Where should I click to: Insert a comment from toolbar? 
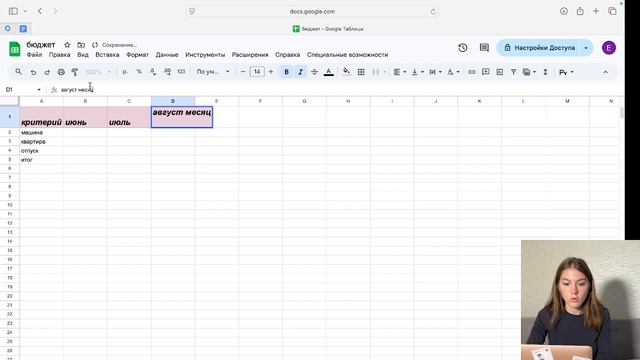tap(485, 72)
